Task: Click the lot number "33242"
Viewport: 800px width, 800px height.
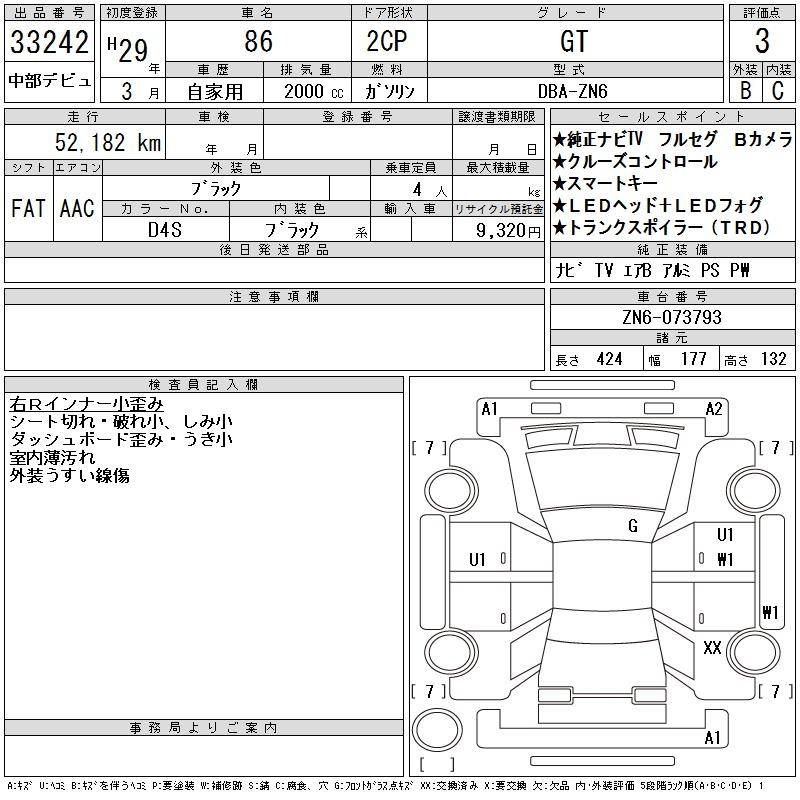Action: pyautogui.click(x=49, y=42)
